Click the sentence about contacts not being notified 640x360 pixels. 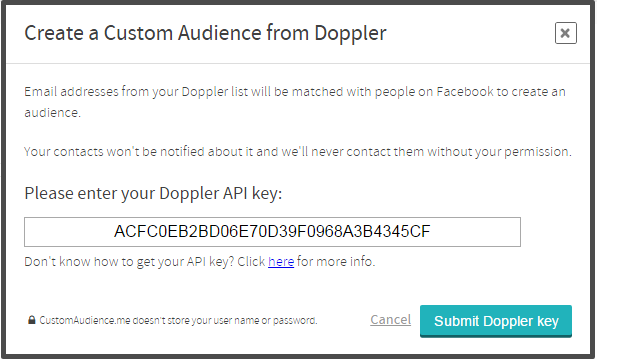(x=298, y=152)
